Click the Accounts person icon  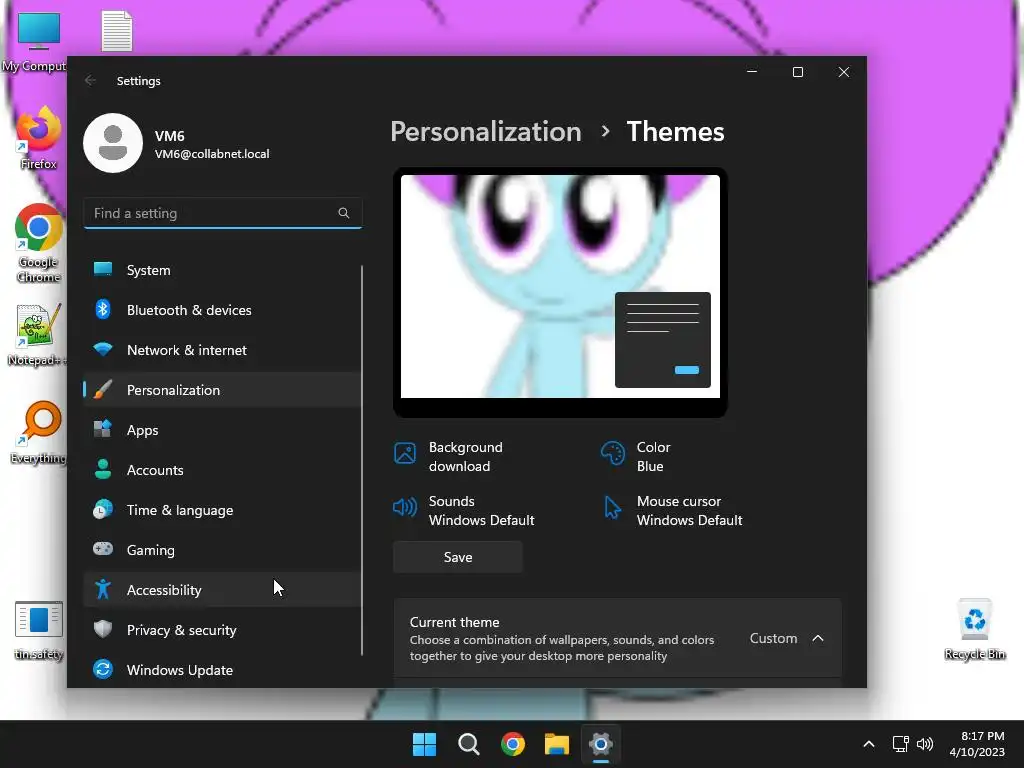pos(103,469)
